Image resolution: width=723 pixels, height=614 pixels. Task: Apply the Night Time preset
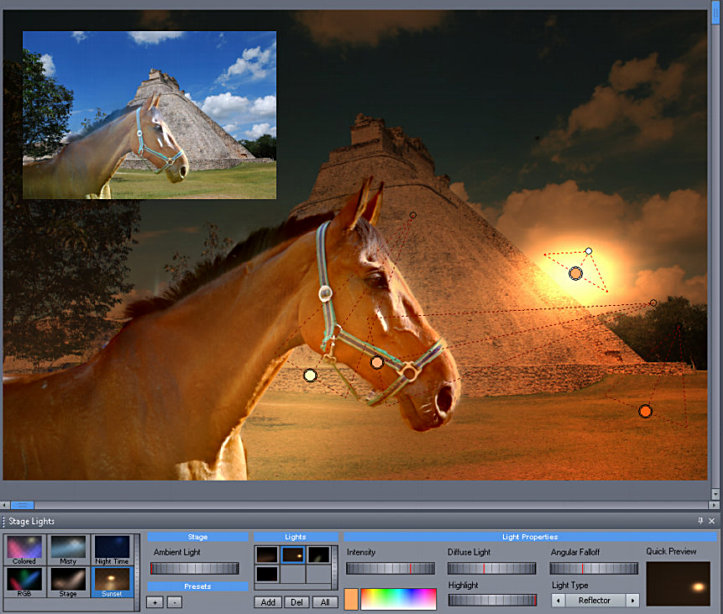click(x=113, y=549)
